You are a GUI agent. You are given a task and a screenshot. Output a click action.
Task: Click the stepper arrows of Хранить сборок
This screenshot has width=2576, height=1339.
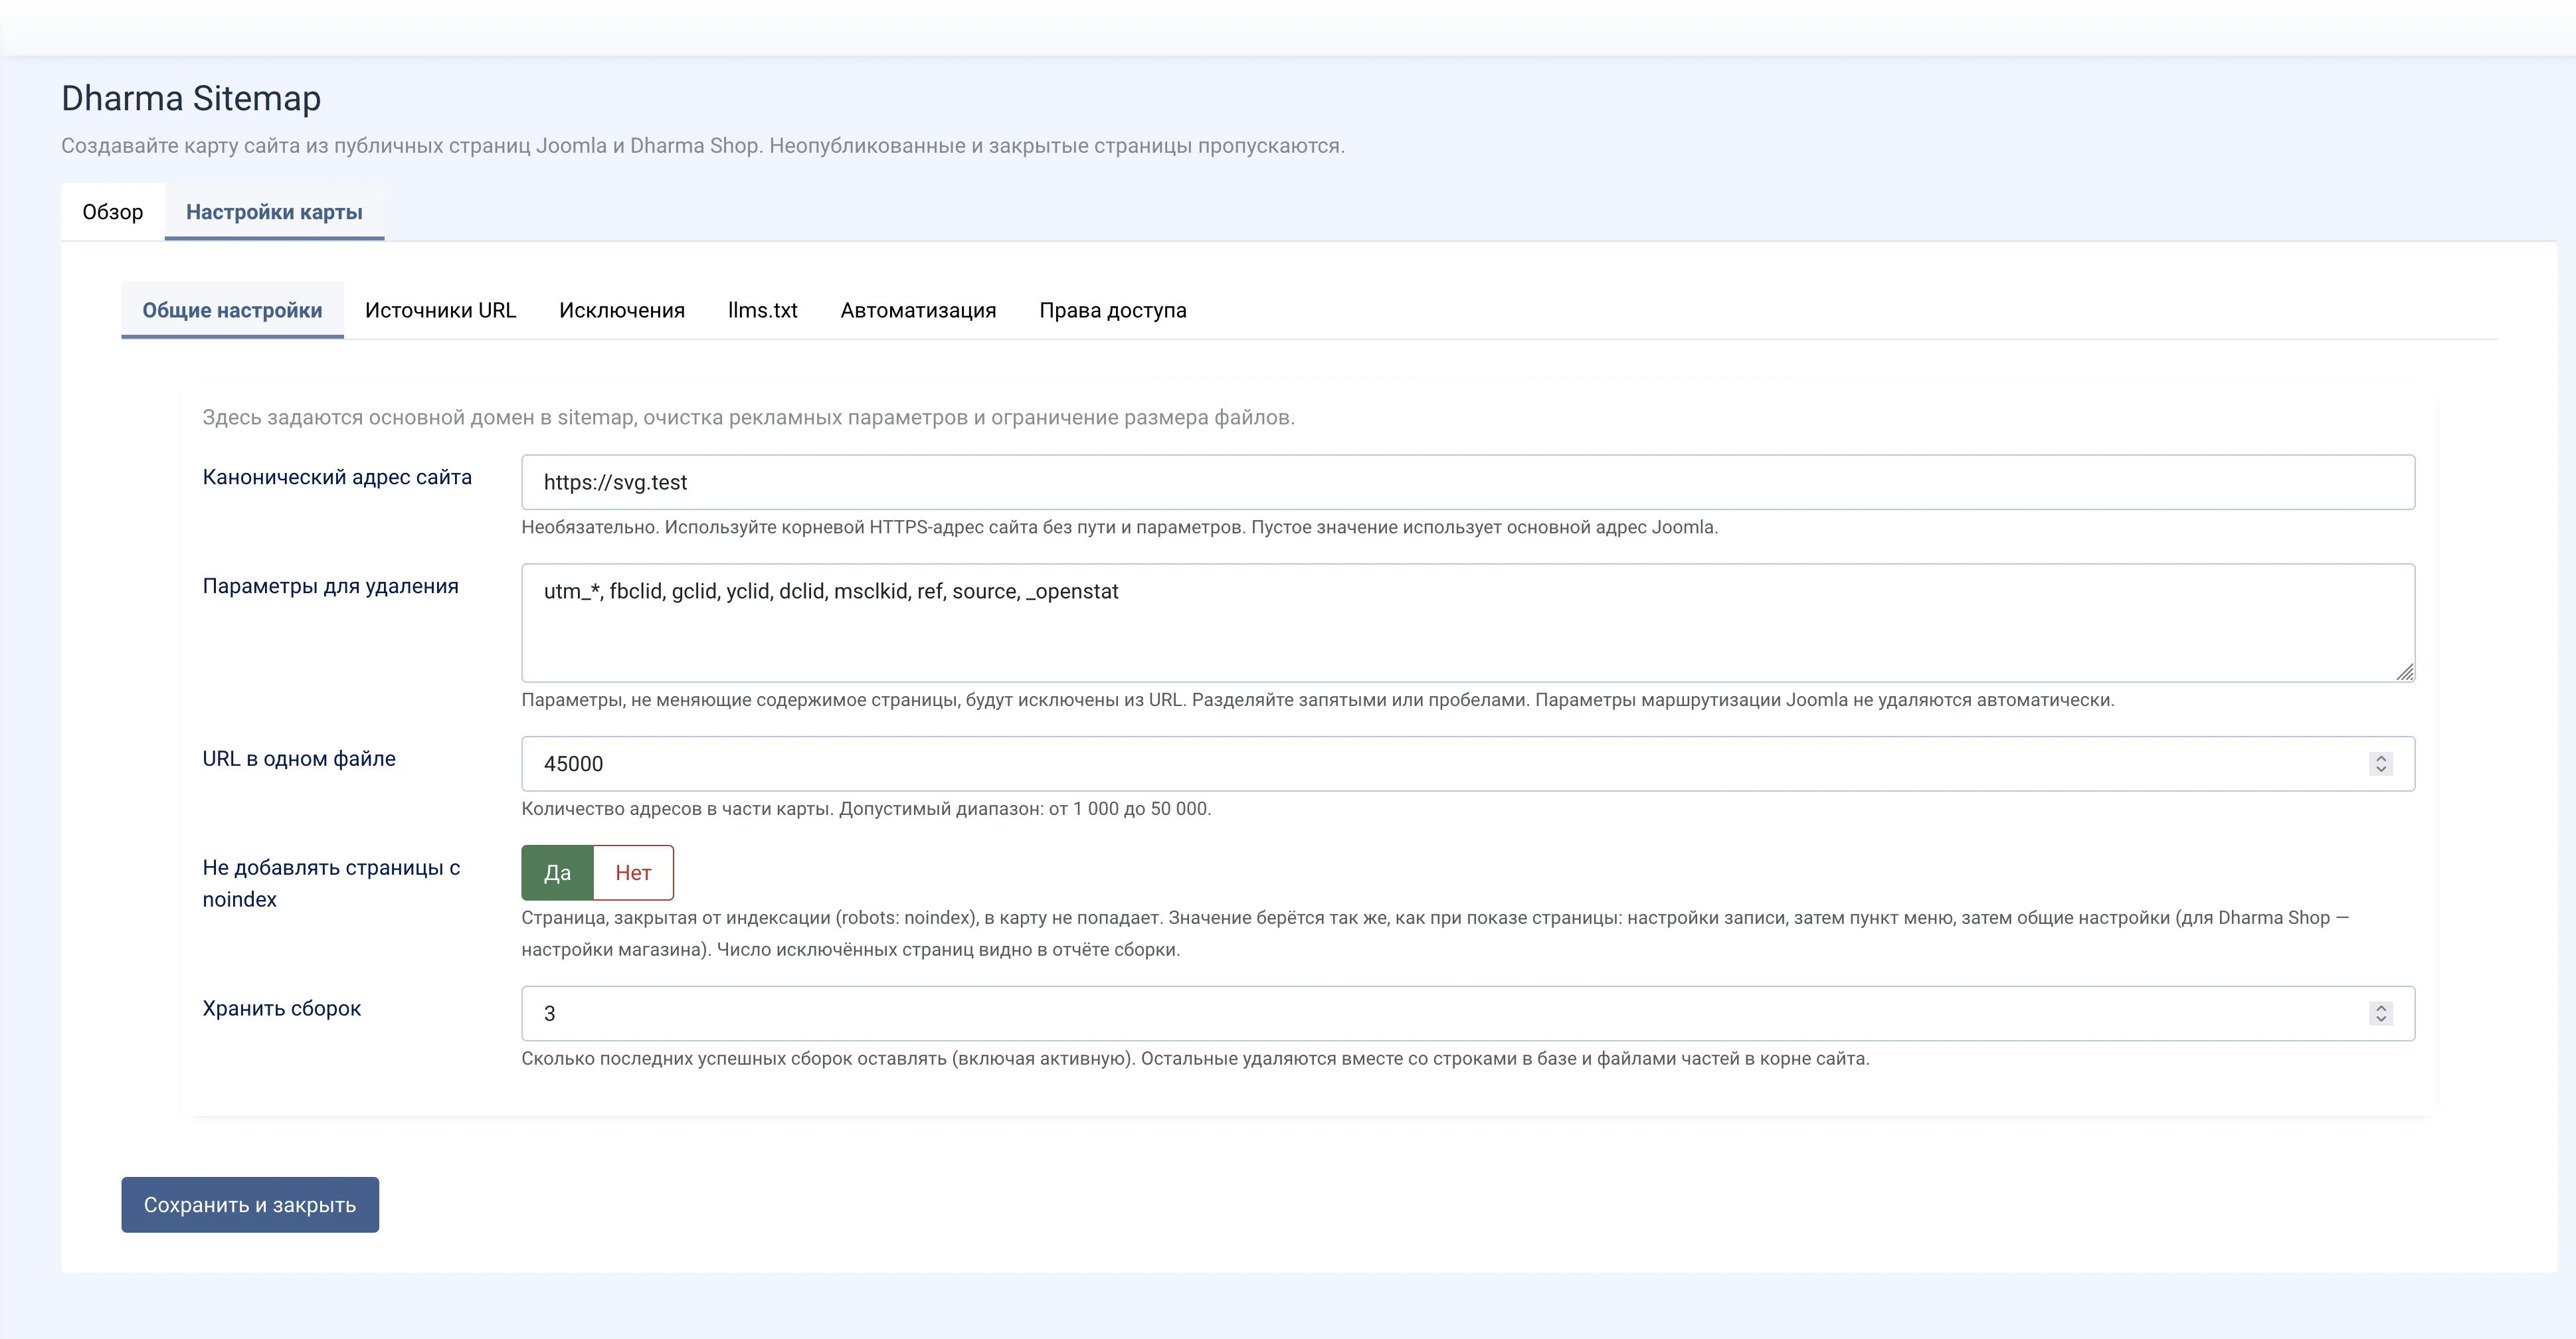(2381, 1014)
